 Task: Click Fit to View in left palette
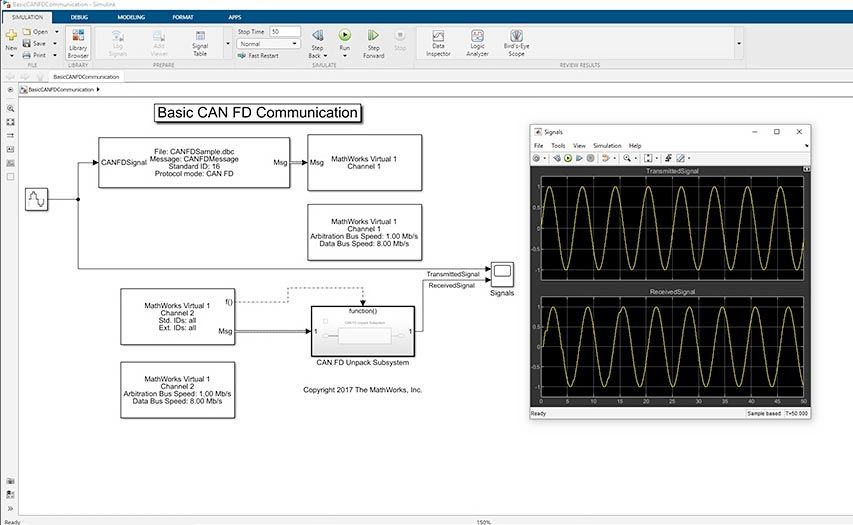(10, 121)
